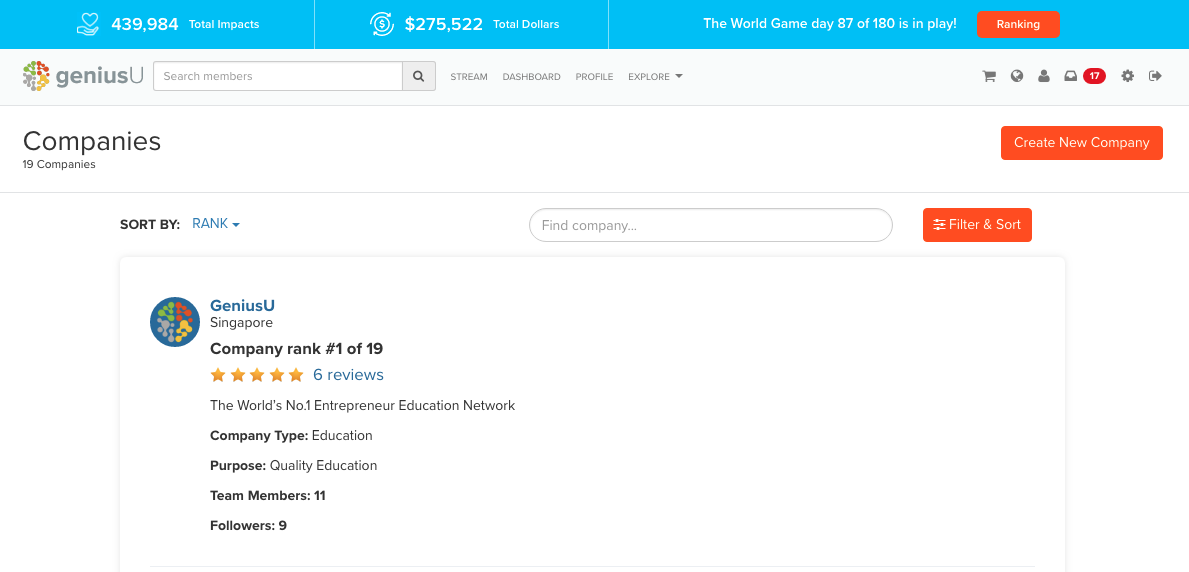Open Filter & Sort options
Screen dimensions: 1189x572
point(977,225)
